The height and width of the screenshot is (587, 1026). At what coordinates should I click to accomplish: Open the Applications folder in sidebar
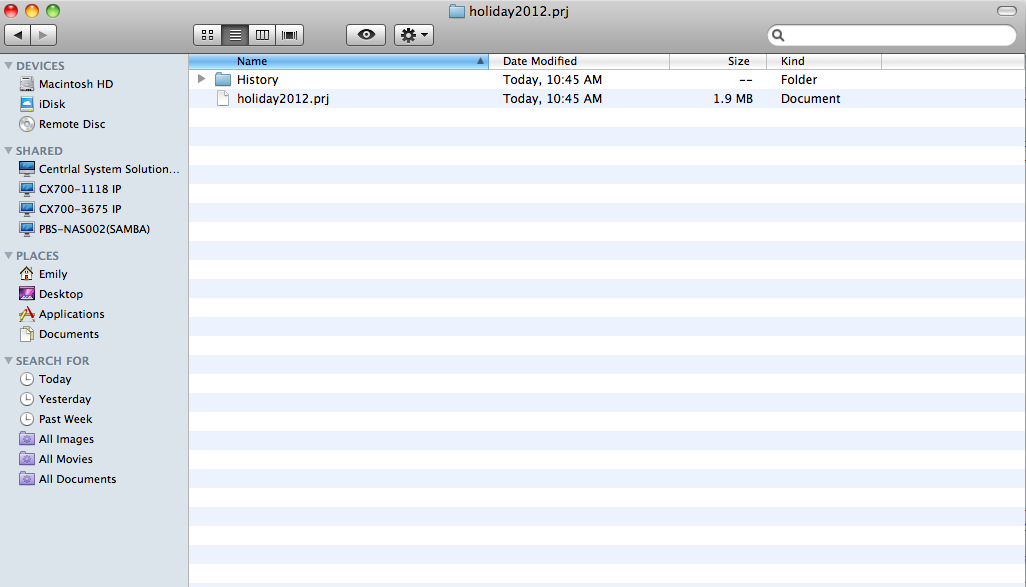tap(71, 314)
